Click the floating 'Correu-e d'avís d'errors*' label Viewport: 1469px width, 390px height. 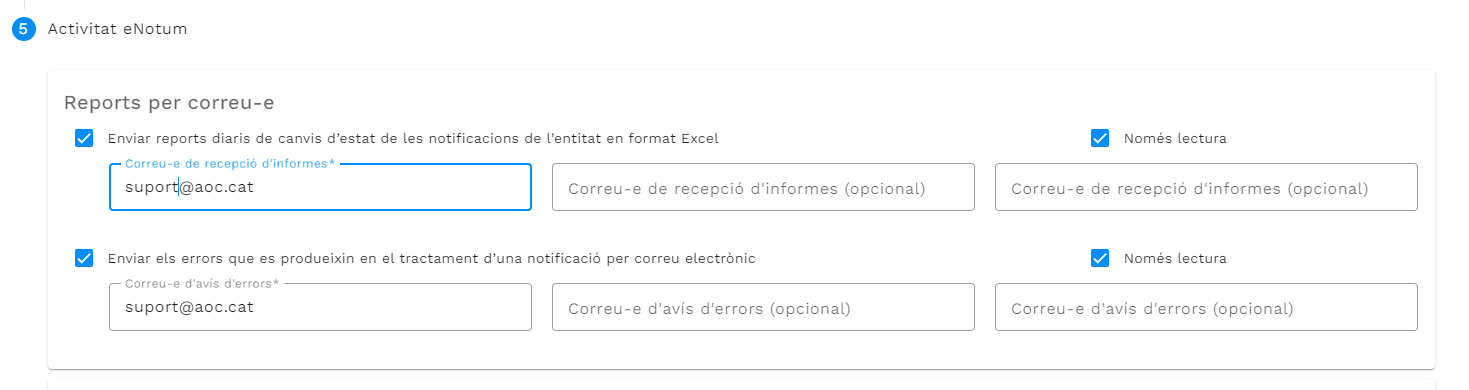tap(202, 283)
